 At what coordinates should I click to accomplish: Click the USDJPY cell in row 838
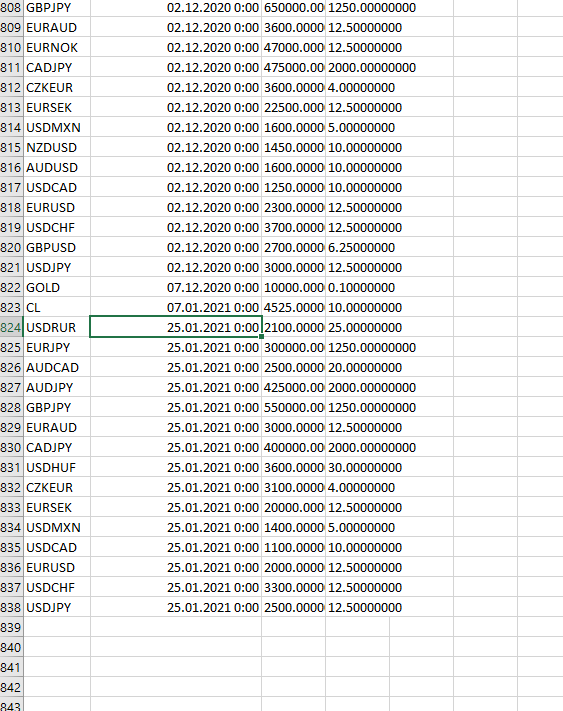coord(57,607)
